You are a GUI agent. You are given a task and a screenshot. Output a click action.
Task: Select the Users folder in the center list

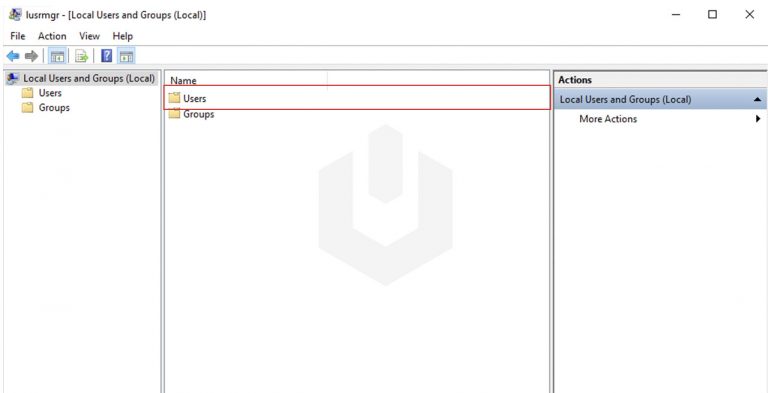[357, 98]
